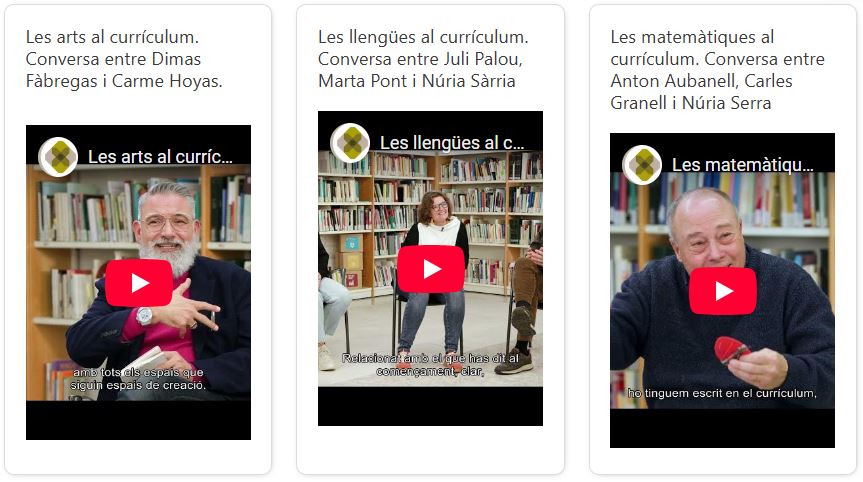Screen dimensions: 863x482
Task: Click the subtitle 'amb tots els espais que siguin espais de creació'
Action: (138, 379)
